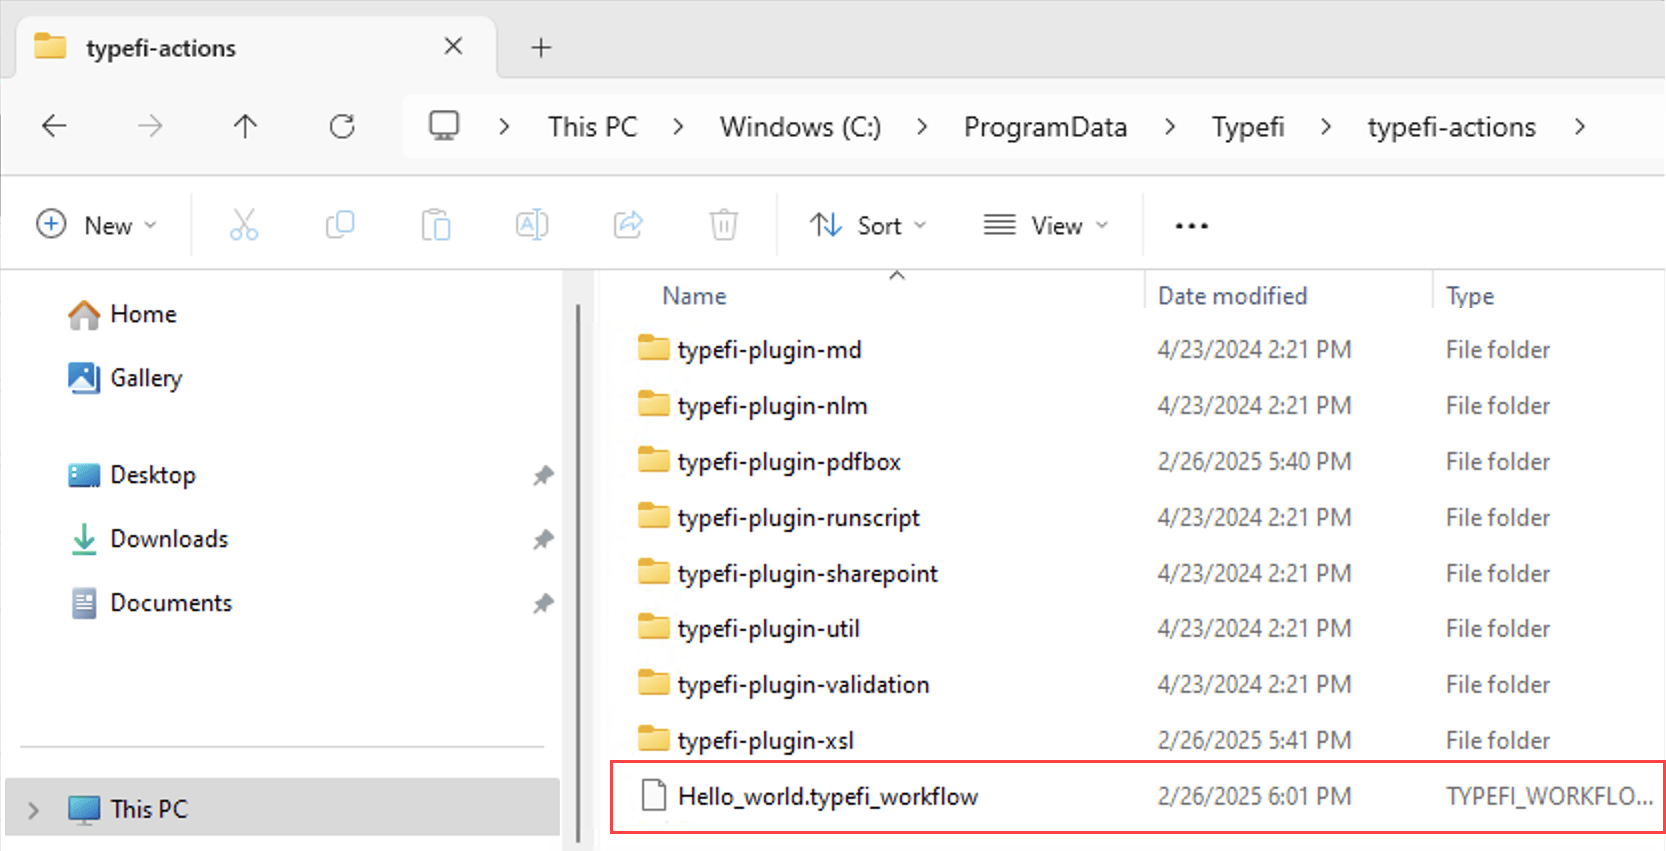Add a new tab with plus
The width and height of the screenshot is (1666, 851).
click(x=541, y=47)
